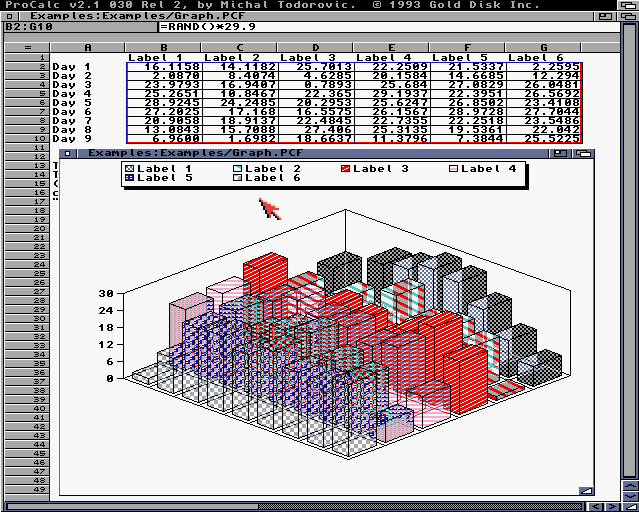The height and width of the screenshot is (512, 639).
Task: Select cell with value 29.1937
Action: [x=392, y=94]
